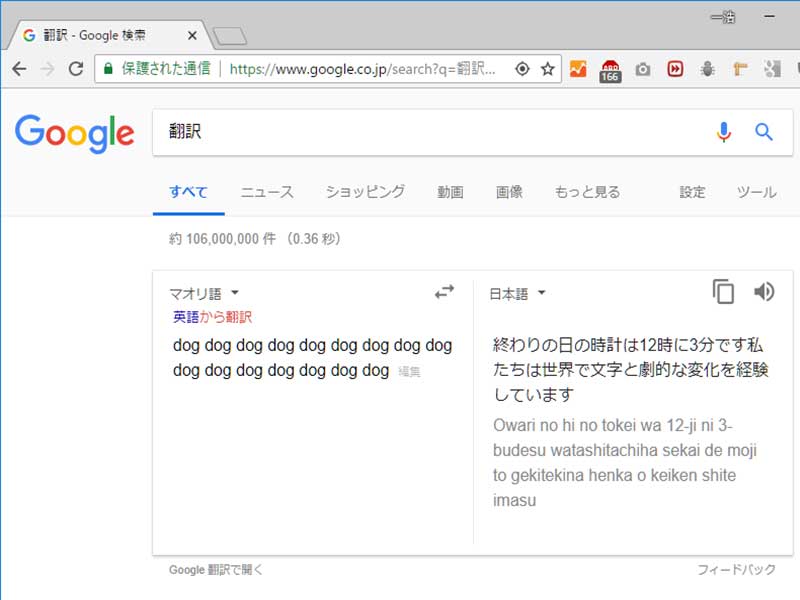This screenshot has height=600, width=800.
Task: Click 編集 next to the dog text
Action: coord(409,372)
